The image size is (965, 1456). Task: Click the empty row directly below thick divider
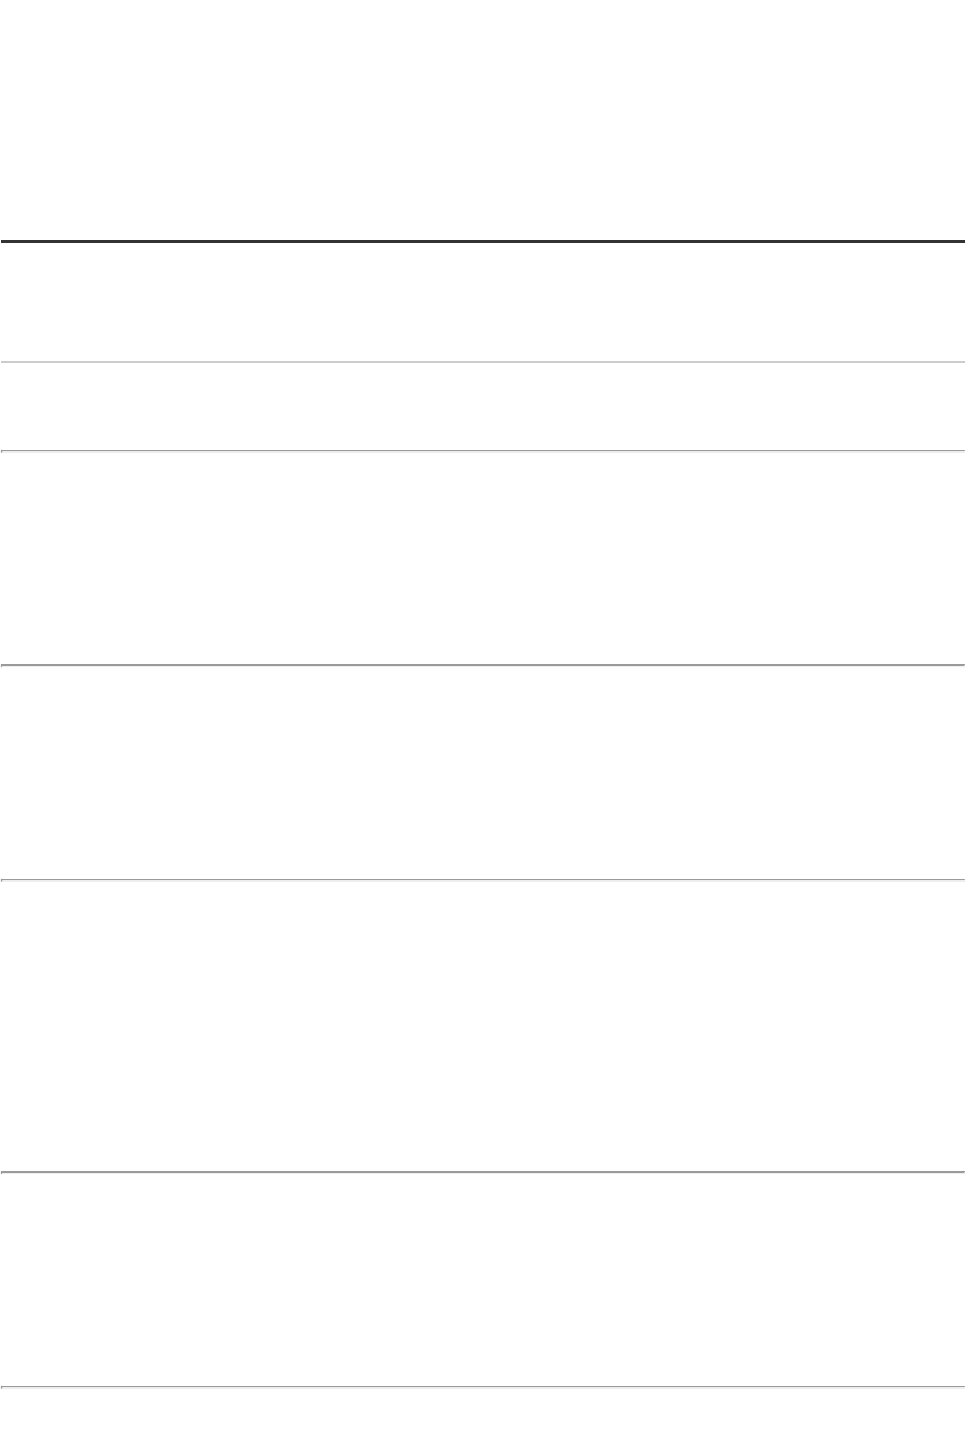[482, 301]
